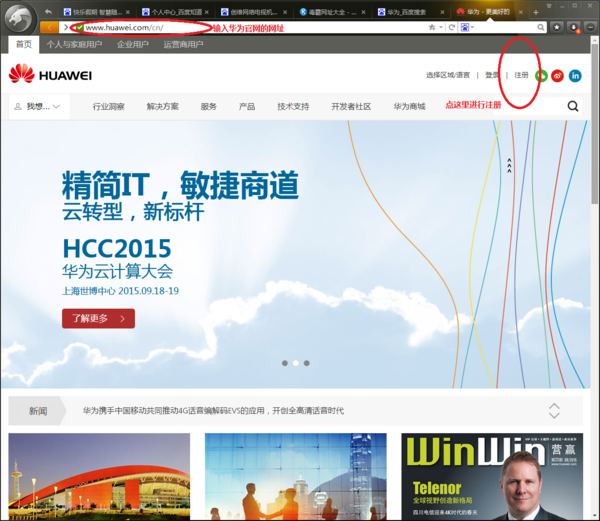
Task: Click the site search magnifier icon
Action: click(x=573, y=106)
